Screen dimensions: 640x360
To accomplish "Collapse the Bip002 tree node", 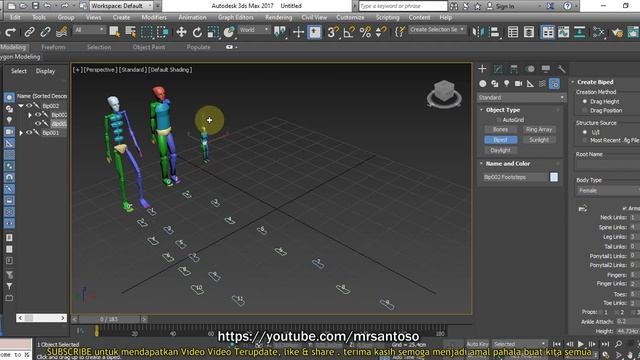I will [x=21, y=106].
